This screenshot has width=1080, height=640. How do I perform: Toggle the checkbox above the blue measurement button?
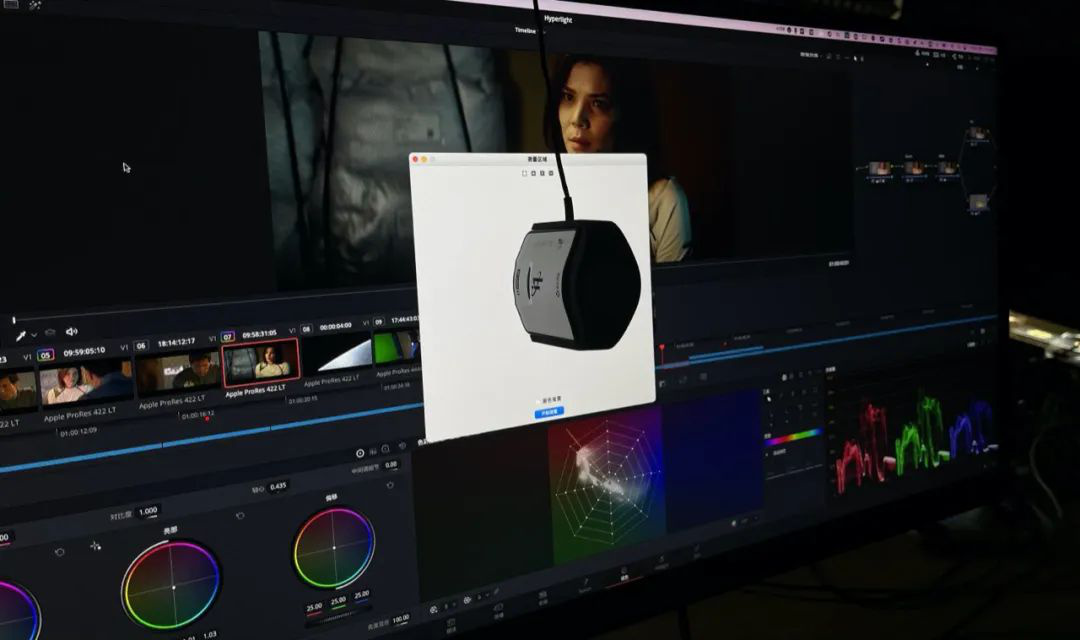539,401
